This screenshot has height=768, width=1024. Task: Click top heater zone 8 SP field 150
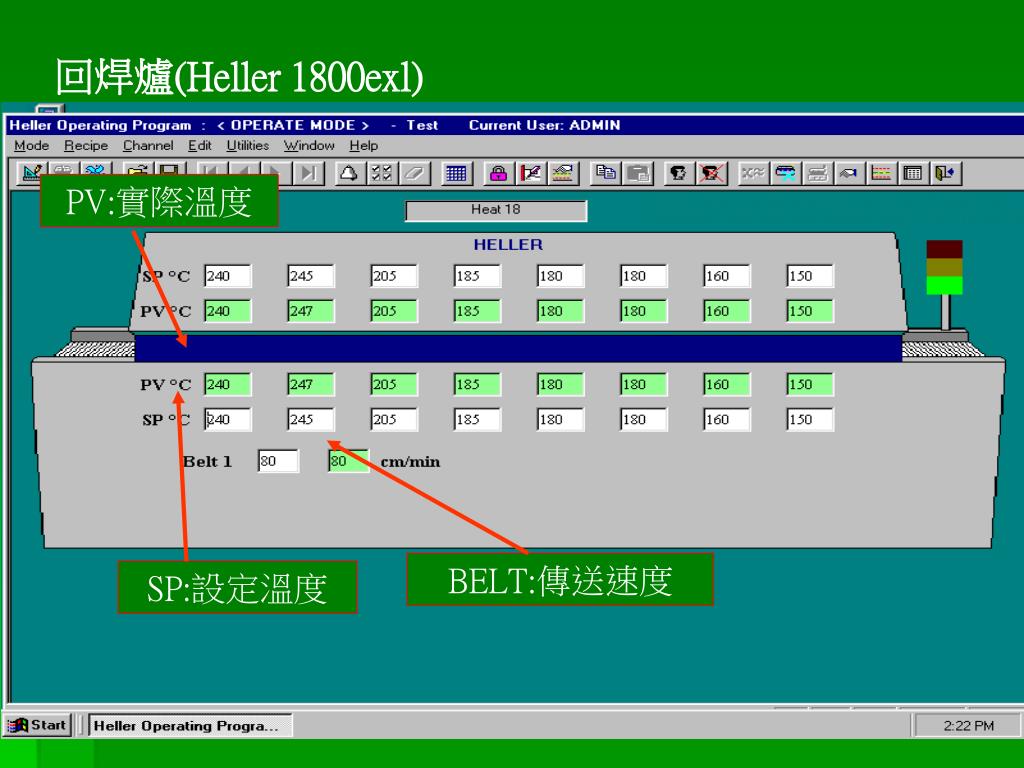810,276
